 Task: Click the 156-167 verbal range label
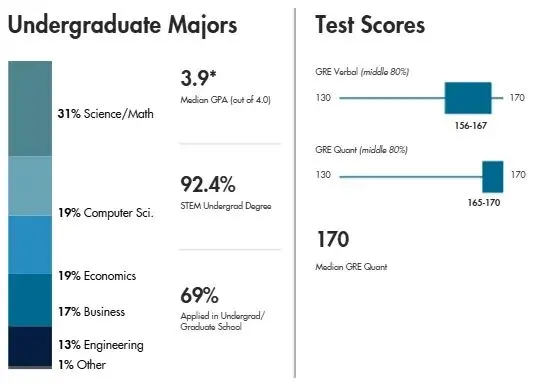pos(471,125)
